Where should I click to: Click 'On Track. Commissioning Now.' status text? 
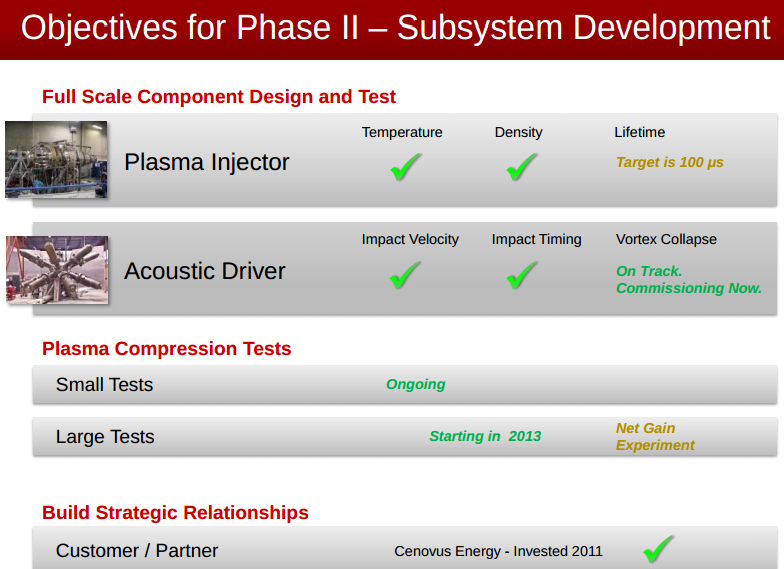688,280
